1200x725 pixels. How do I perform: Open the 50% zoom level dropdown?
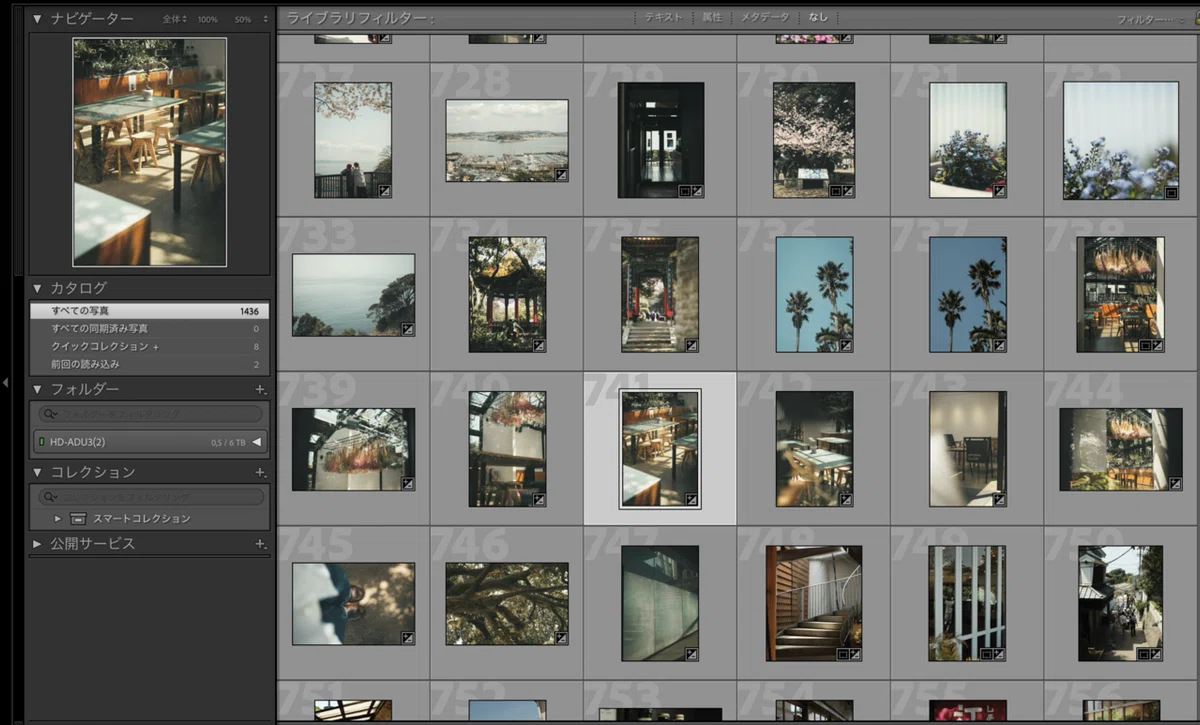click(x=265, y=19)
